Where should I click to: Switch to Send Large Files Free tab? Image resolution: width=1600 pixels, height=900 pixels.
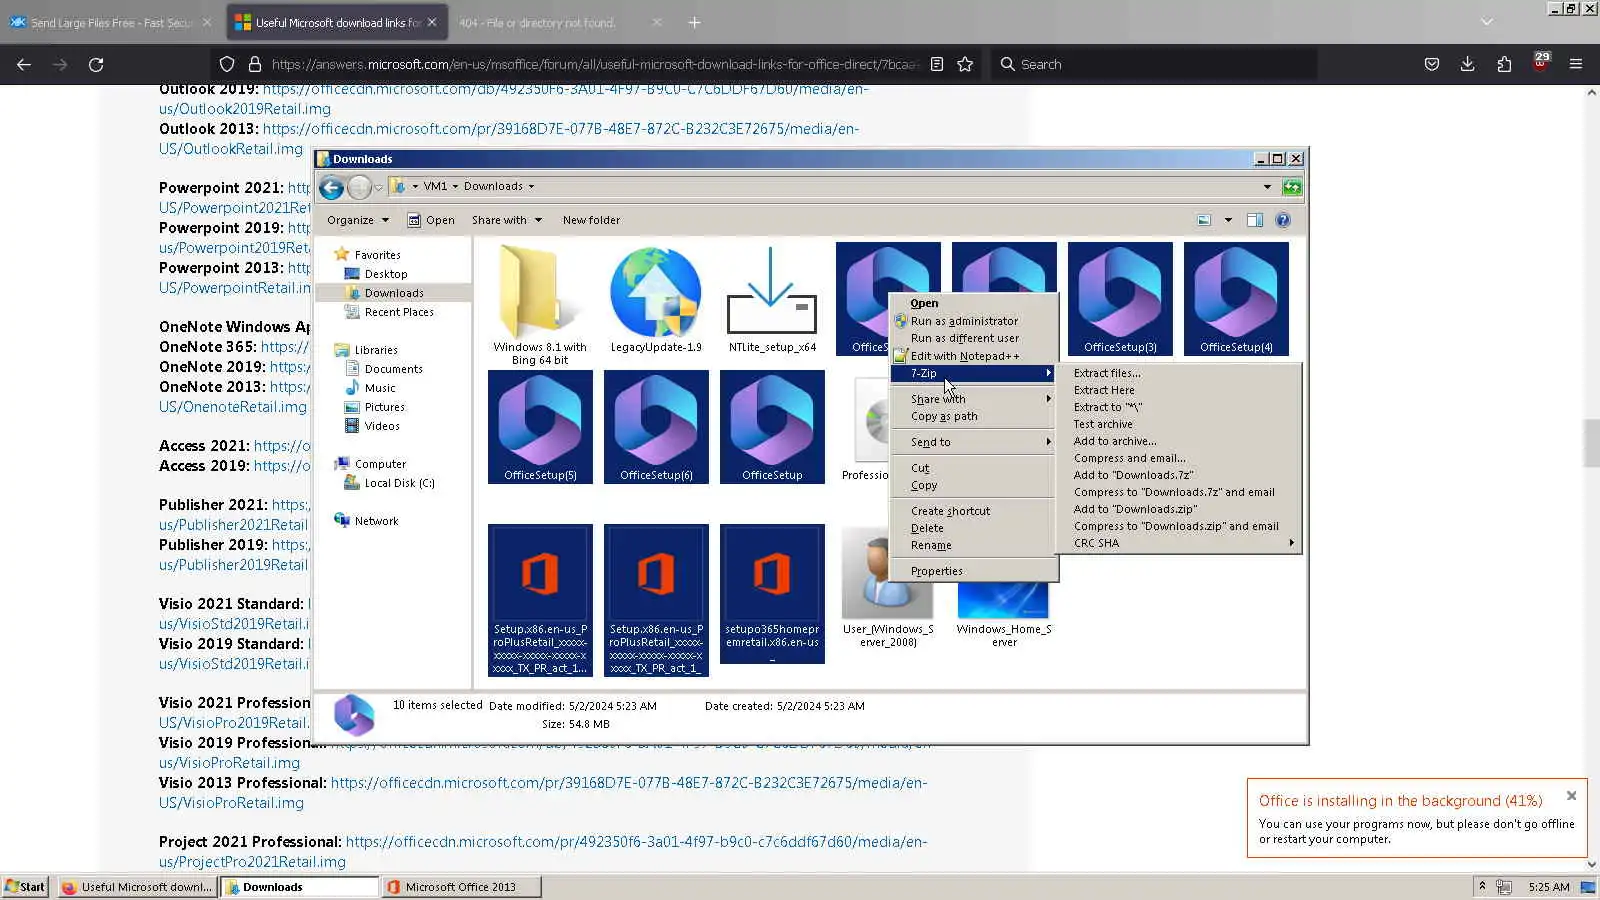point(110,22)
